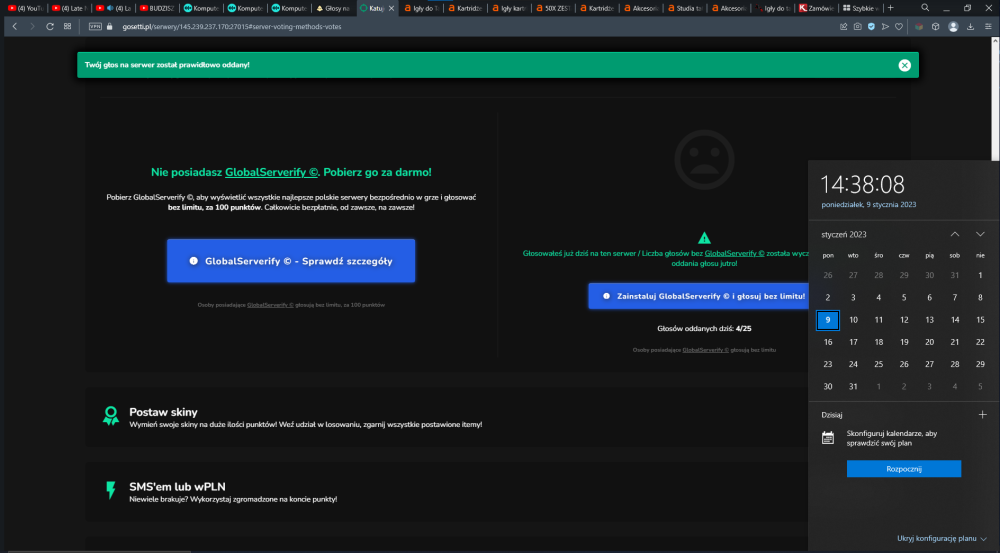Switch to the '(4) YouTu' tab
Image resolution: width=1000 pixels, height=553 pixels.
pos(26,8)
